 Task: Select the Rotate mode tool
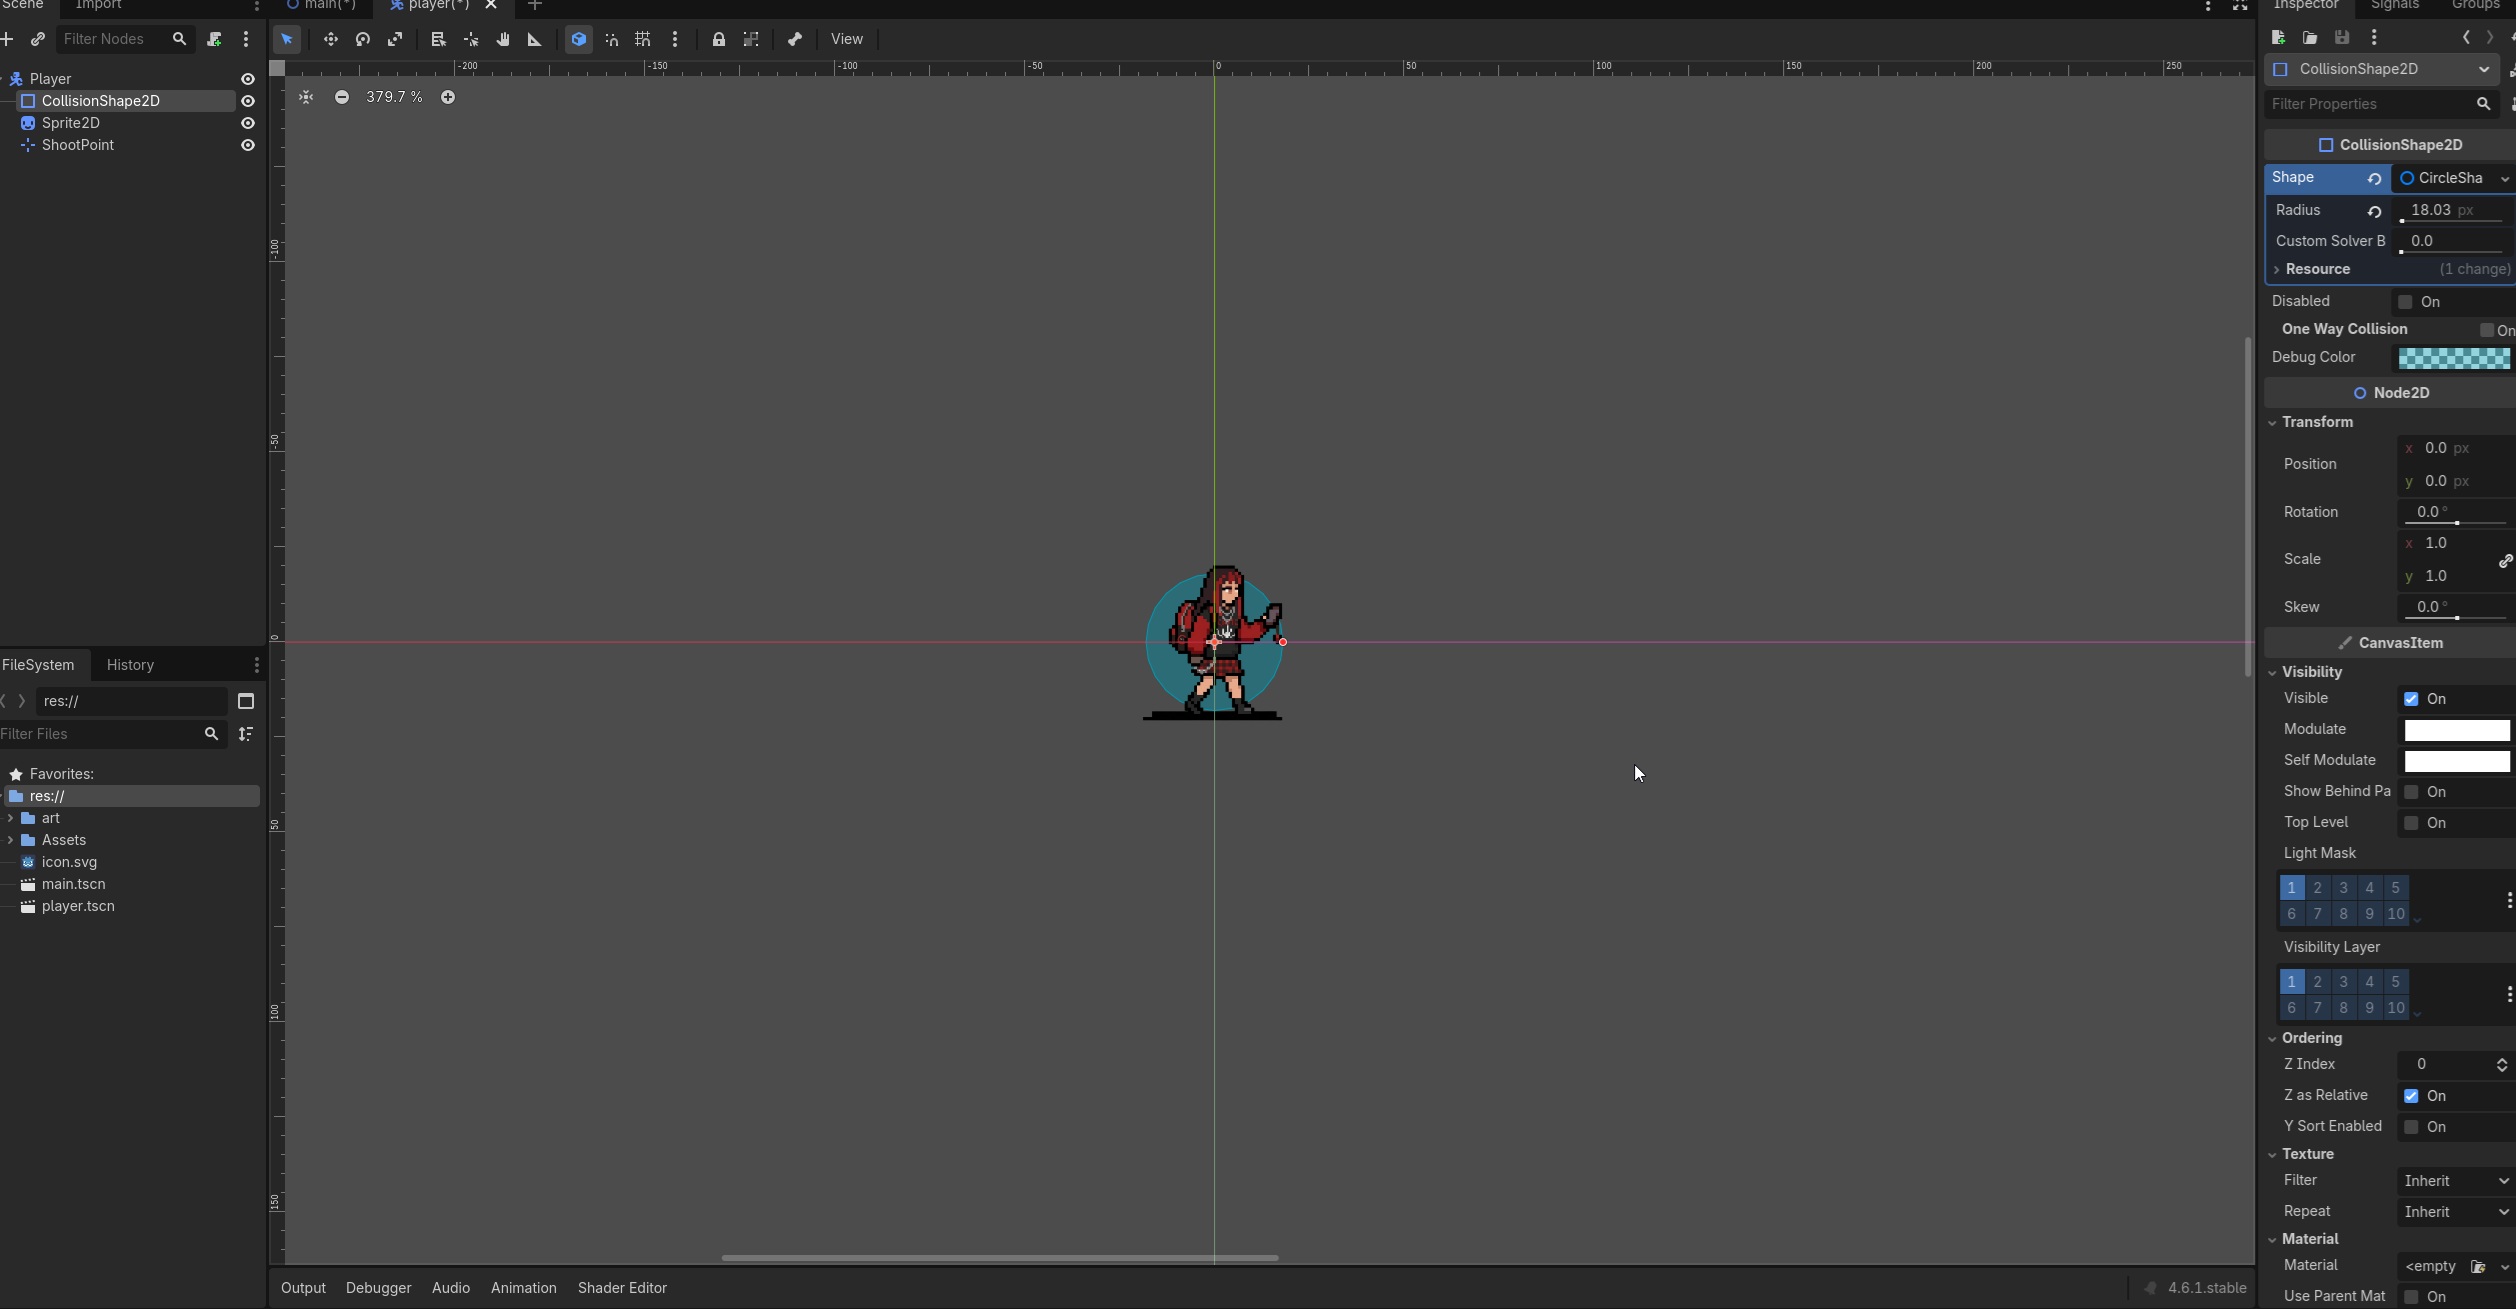pyautogui.click(x=363, y=39)
